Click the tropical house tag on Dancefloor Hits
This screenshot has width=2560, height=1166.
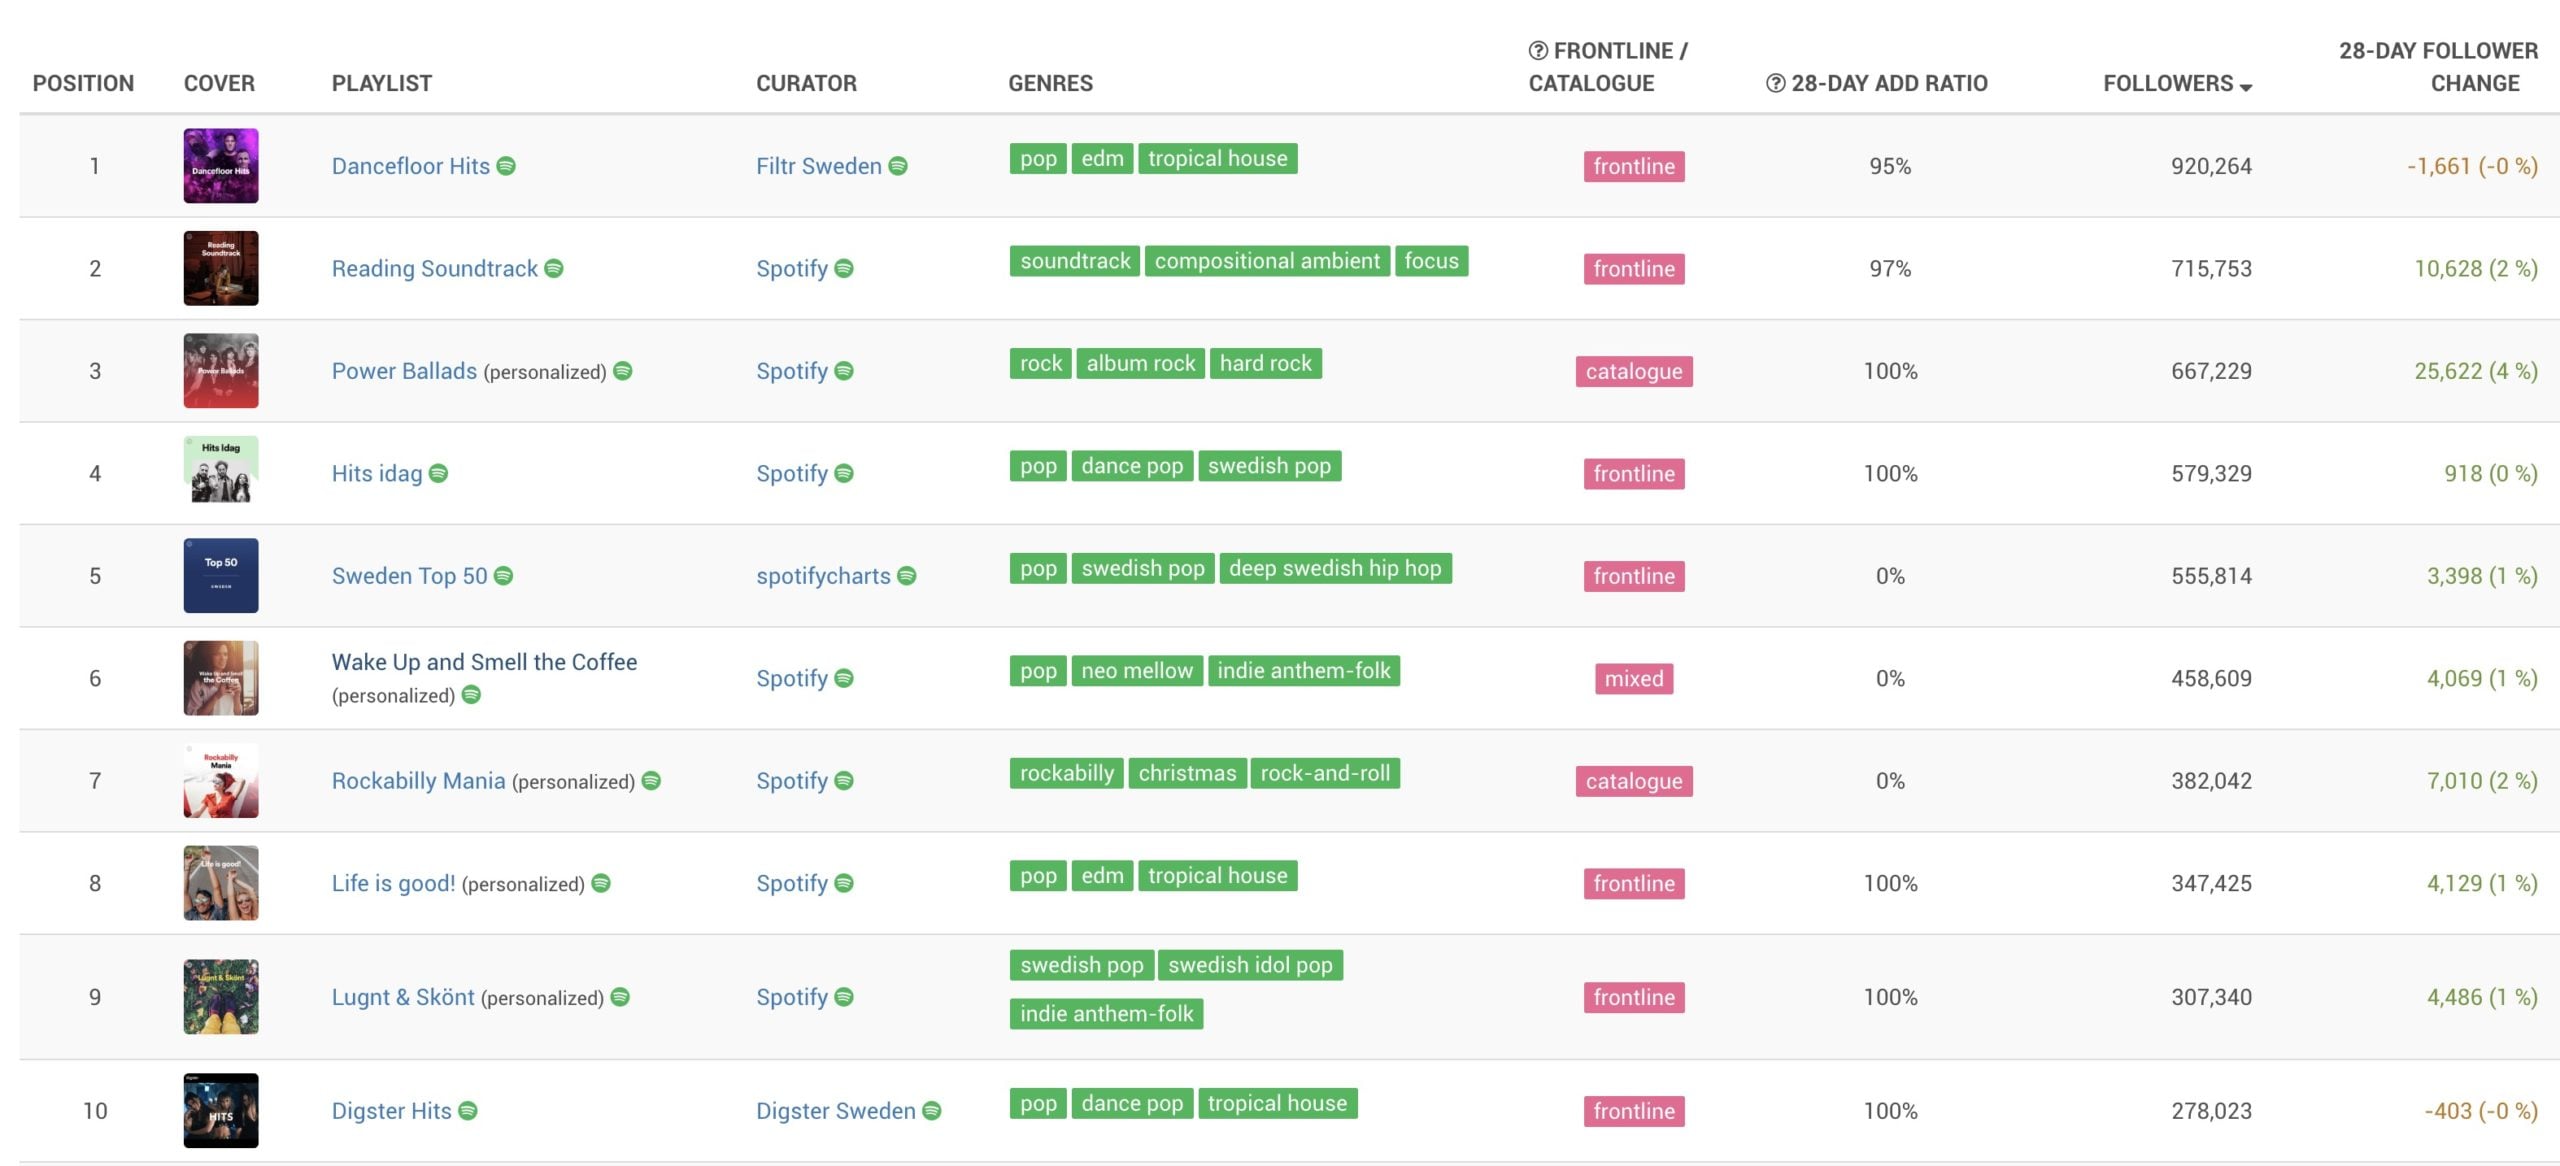[1217, 159]
